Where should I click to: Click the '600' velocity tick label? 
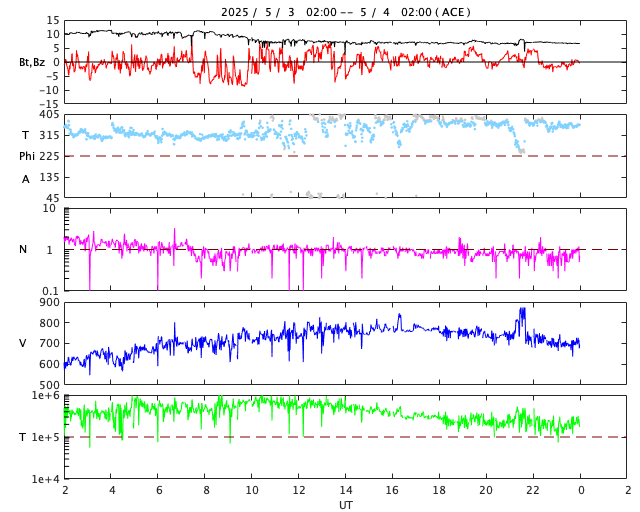49,364
